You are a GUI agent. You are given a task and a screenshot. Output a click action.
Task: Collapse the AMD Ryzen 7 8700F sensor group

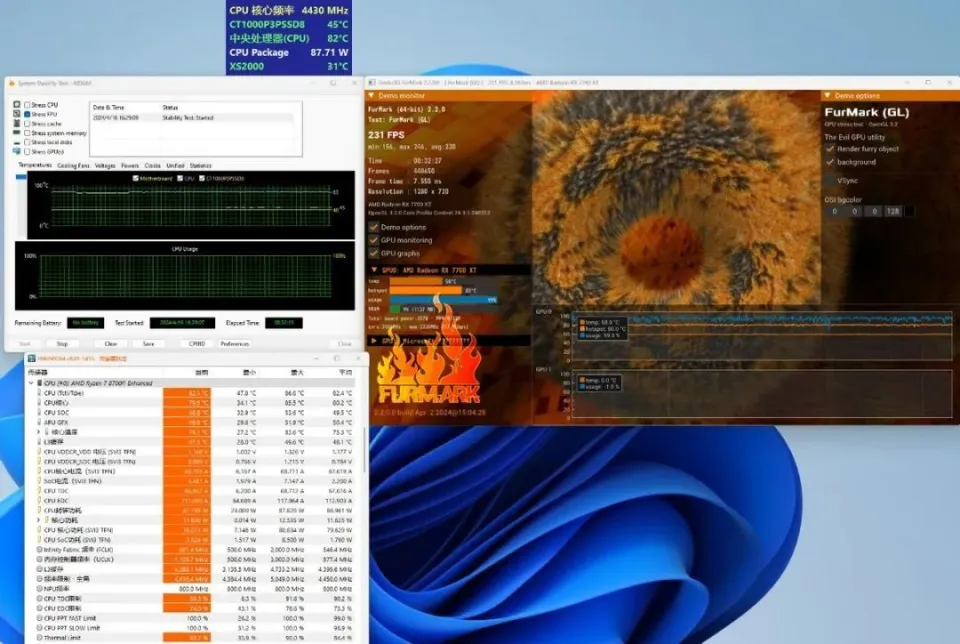(31, 383)
